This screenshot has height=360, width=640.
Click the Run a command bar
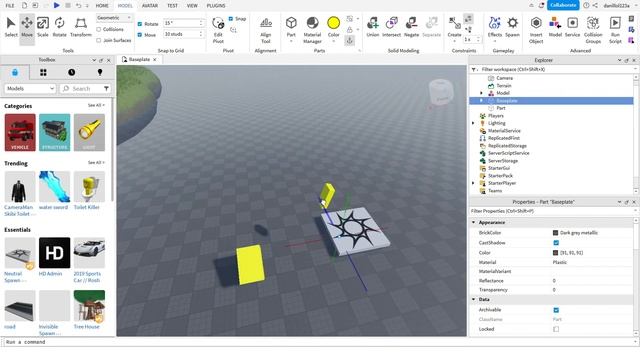click(x=318, y=342)
